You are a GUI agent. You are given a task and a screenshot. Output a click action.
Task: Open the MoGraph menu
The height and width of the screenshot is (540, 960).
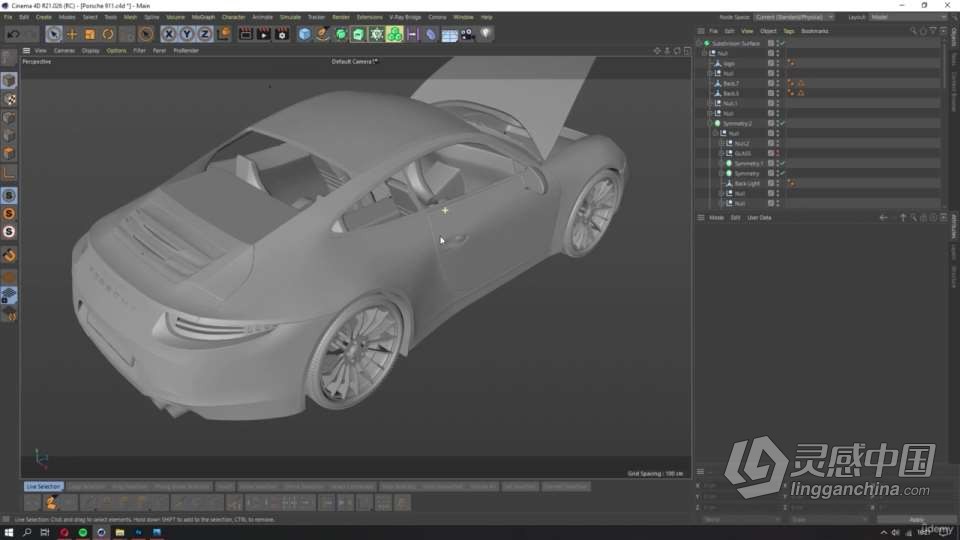[x=203, y=17]
